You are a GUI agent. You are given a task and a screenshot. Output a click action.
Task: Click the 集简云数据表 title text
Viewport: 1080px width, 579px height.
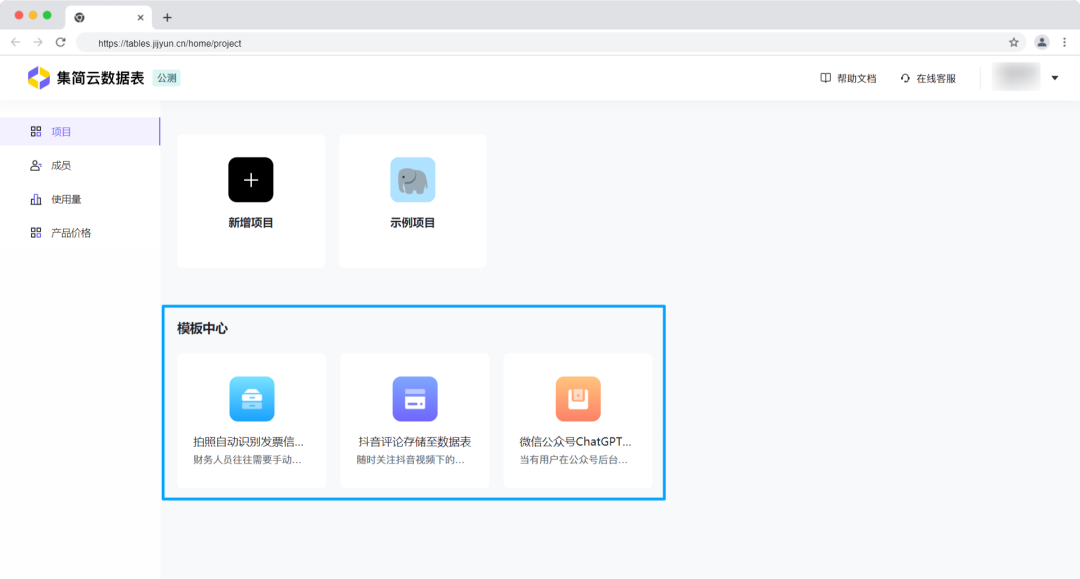[x=101, y=78]
